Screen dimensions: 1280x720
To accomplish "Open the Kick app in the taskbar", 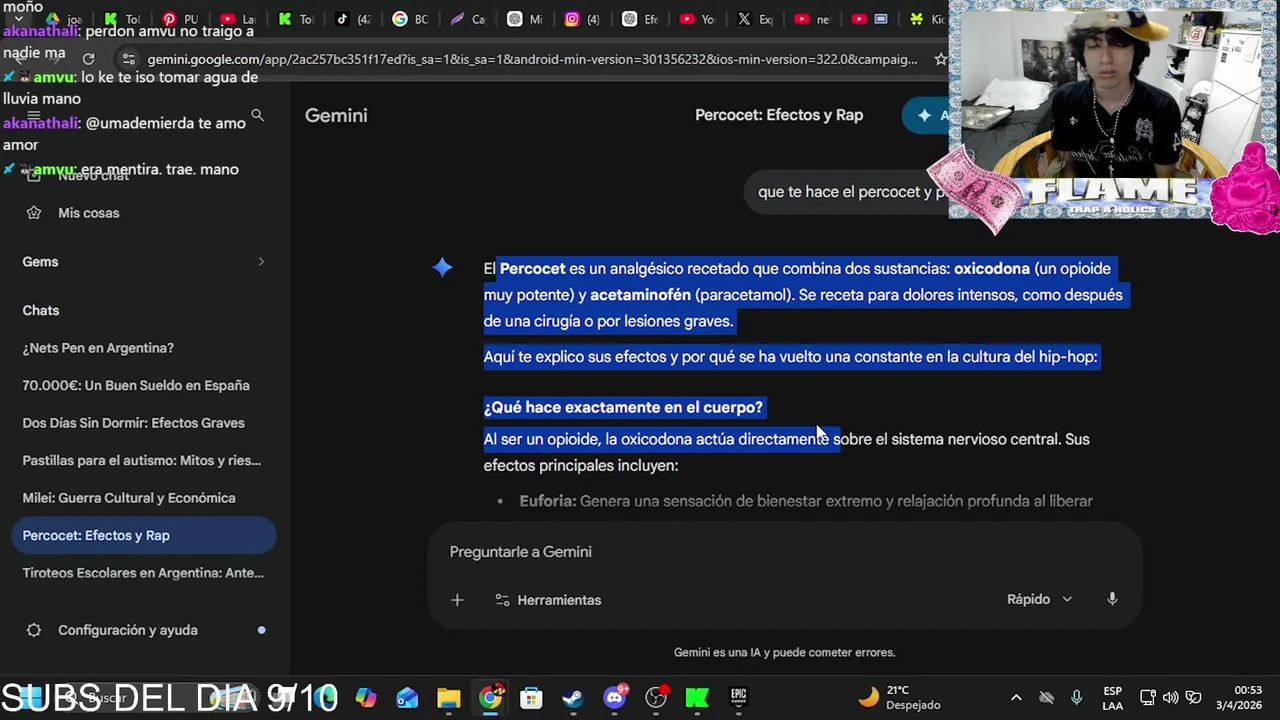I will click(697, 698).
